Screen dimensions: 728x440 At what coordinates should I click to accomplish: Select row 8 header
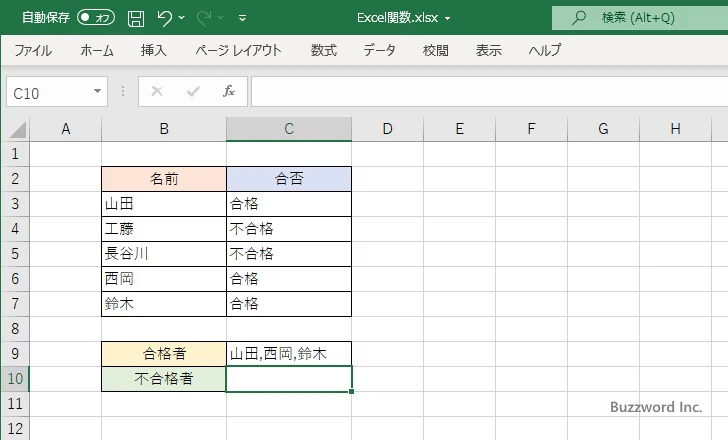click(15, 329)
